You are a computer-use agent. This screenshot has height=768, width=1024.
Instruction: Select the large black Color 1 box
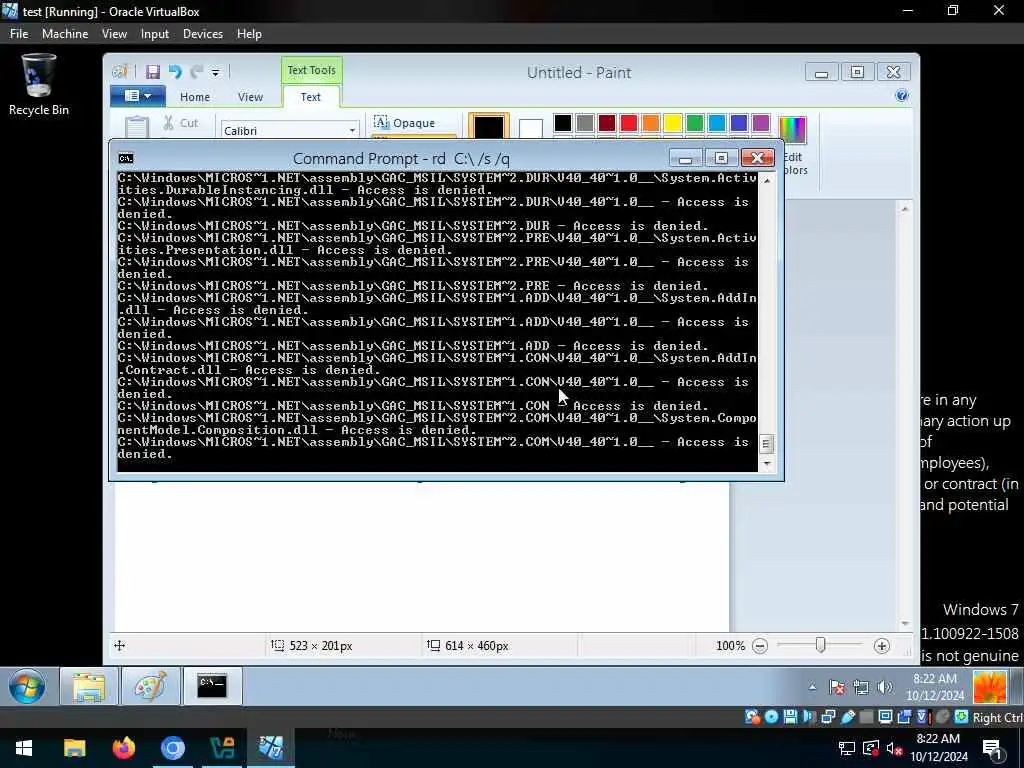[488, 127]
